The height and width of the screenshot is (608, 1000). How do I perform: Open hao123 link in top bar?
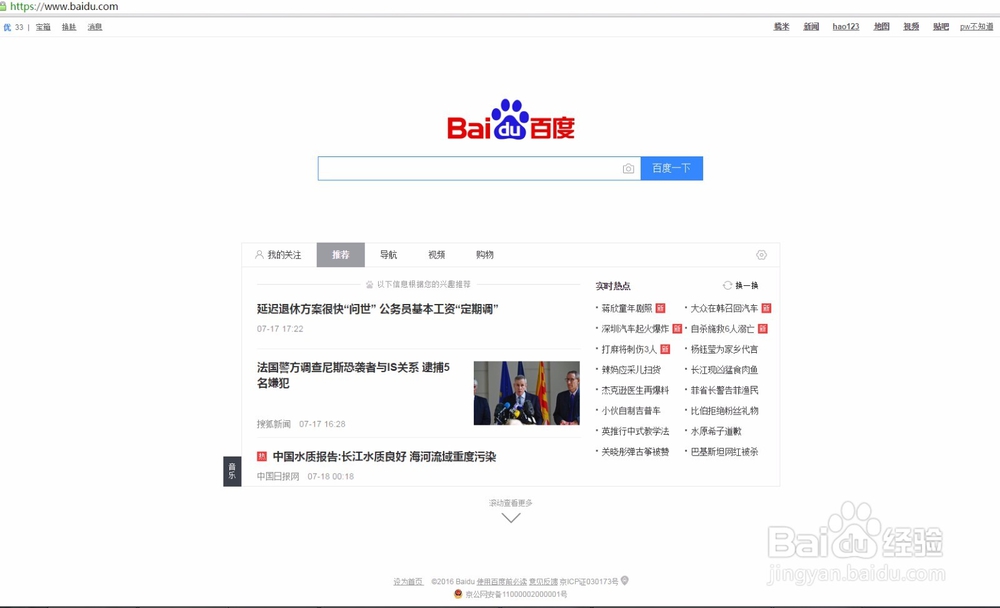click(x=846, y=27)
